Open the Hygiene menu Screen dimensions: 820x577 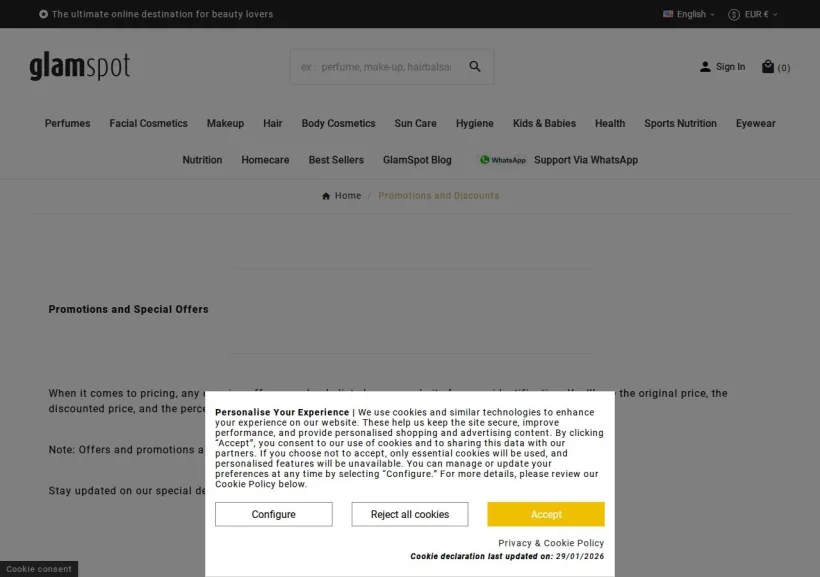click(x=474, y=123)
